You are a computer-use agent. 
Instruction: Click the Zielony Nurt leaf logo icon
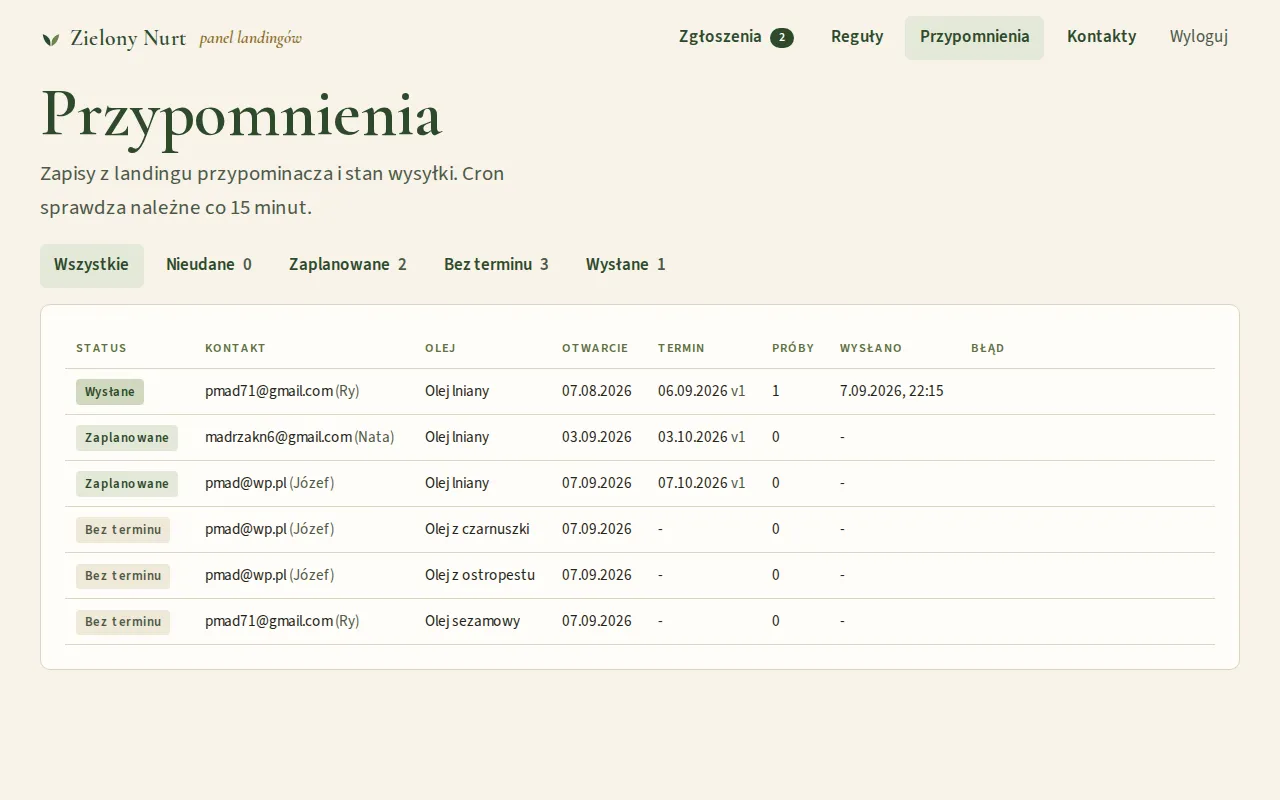click(51, 39)
